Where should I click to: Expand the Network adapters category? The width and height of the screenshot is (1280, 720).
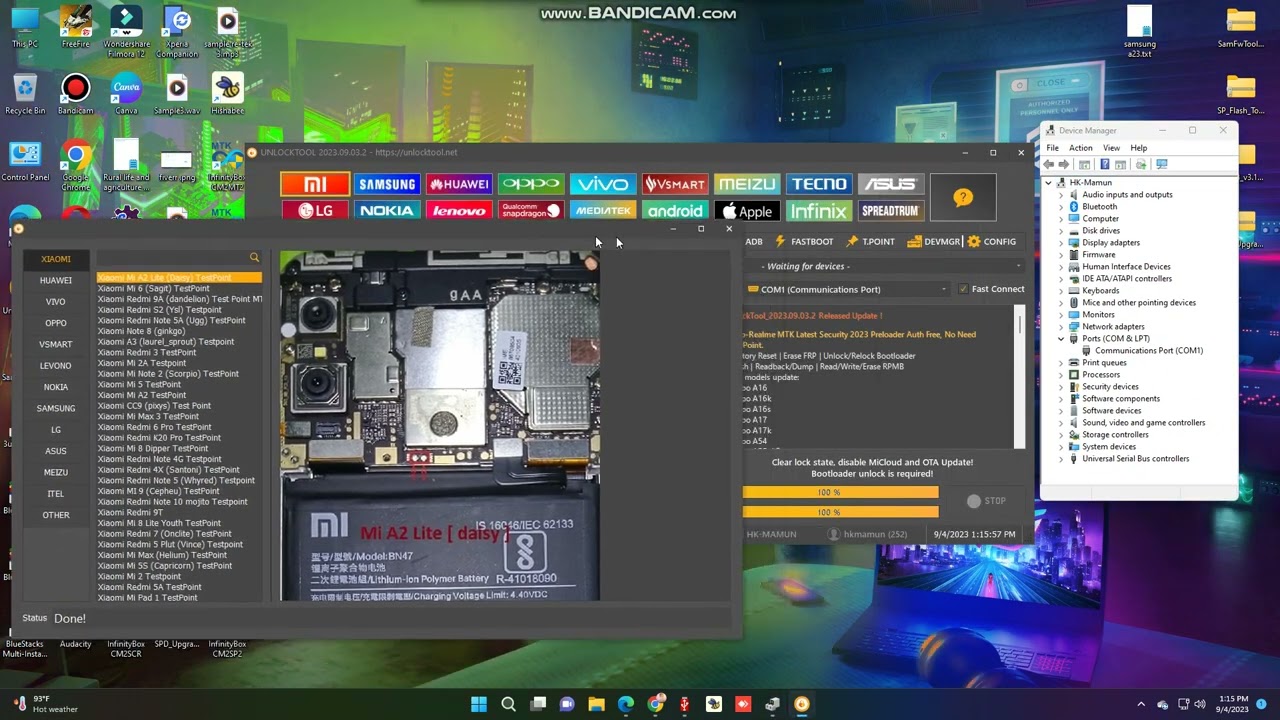[1062, 327]
